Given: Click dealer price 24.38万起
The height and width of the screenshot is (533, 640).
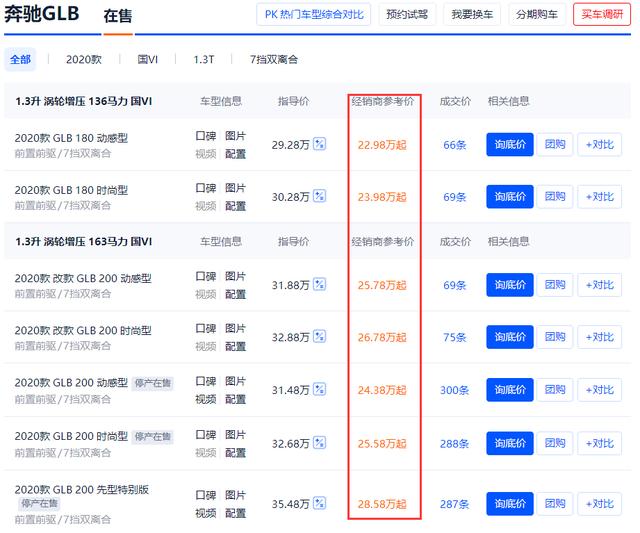Looking at the screenshot, I should click(x=382, y=390).
